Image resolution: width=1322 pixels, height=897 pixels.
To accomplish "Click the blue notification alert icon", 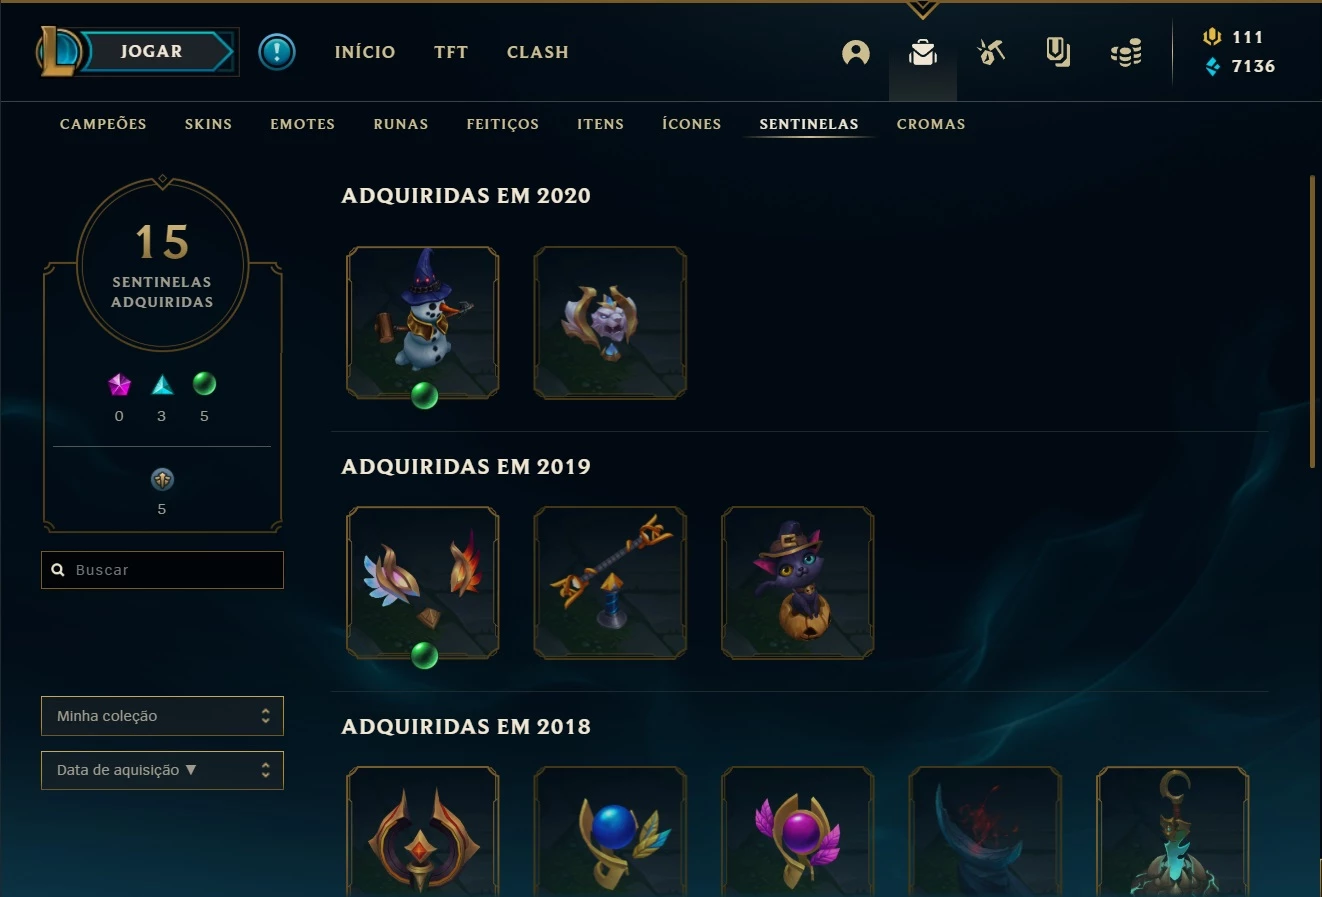I will (x=277, y=52).
